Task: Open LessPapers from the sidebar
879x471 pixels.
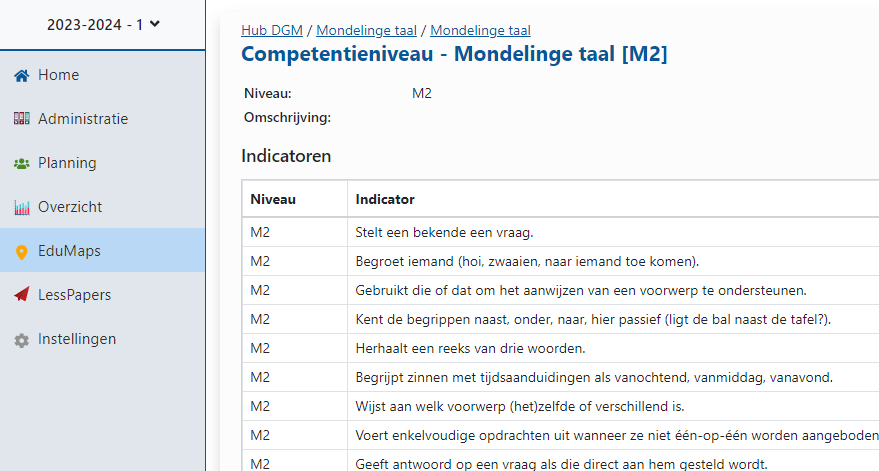Action: [x=103, y=295]
